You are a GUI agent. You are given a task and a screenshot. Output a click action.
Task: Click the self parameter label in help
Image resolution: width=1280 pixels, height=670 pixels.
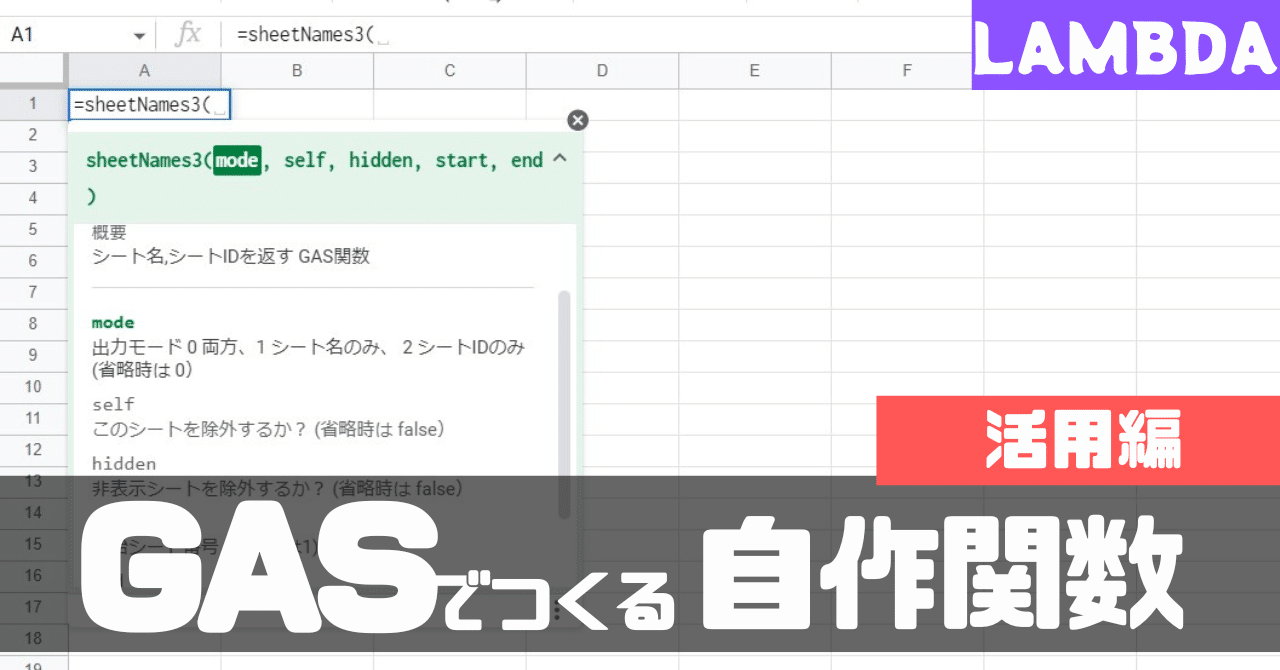tap(113, 404)
